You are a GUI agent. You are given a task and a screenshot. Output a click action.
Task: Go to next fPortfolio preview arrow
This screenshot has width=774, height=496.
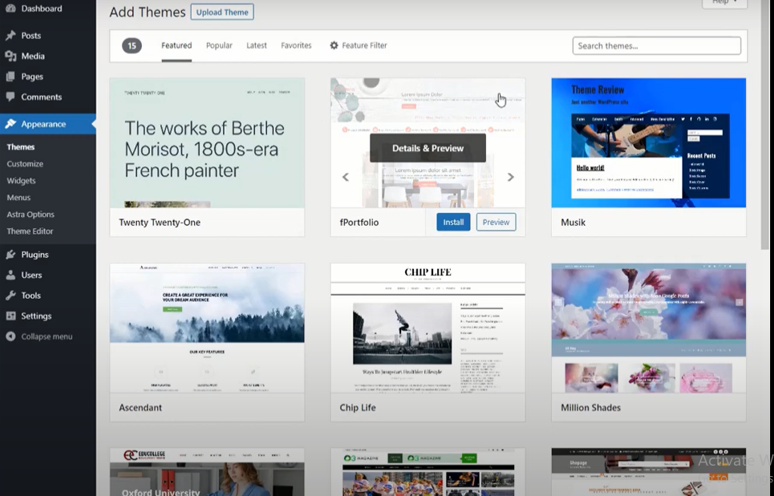510,177
